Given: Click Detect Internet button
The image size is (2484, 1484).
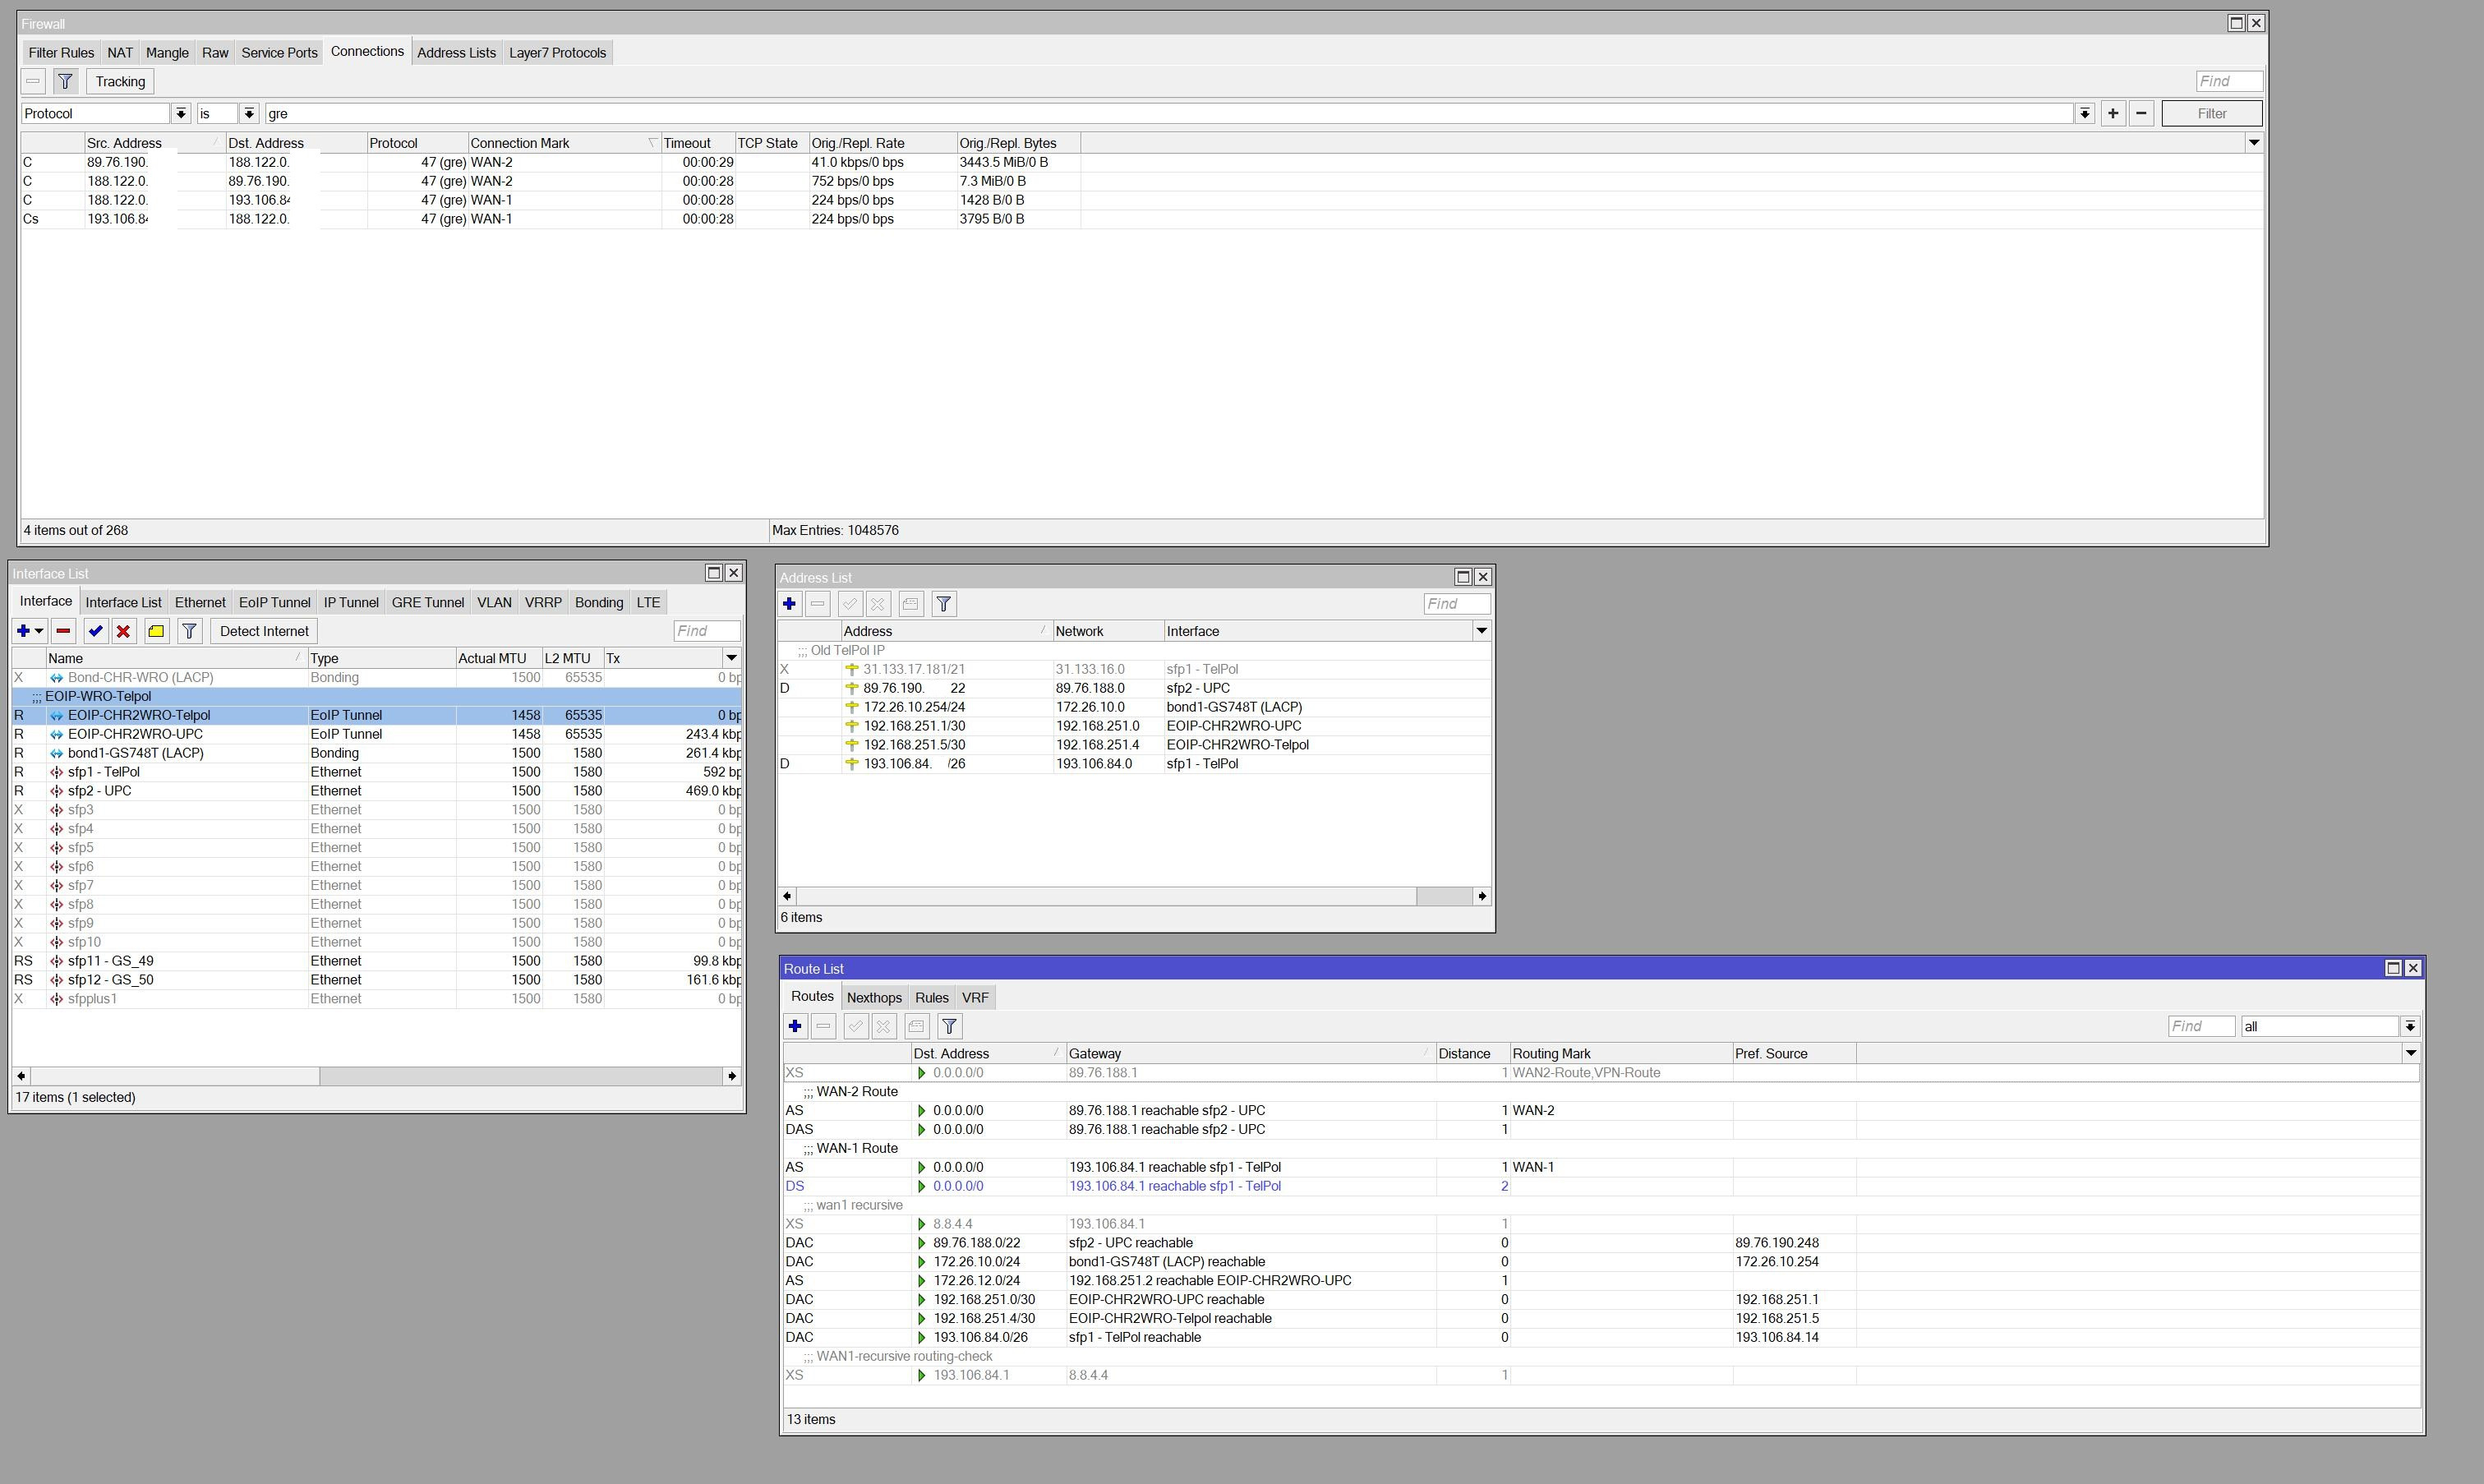Looking at the screenshot, I should click(264, 631).
